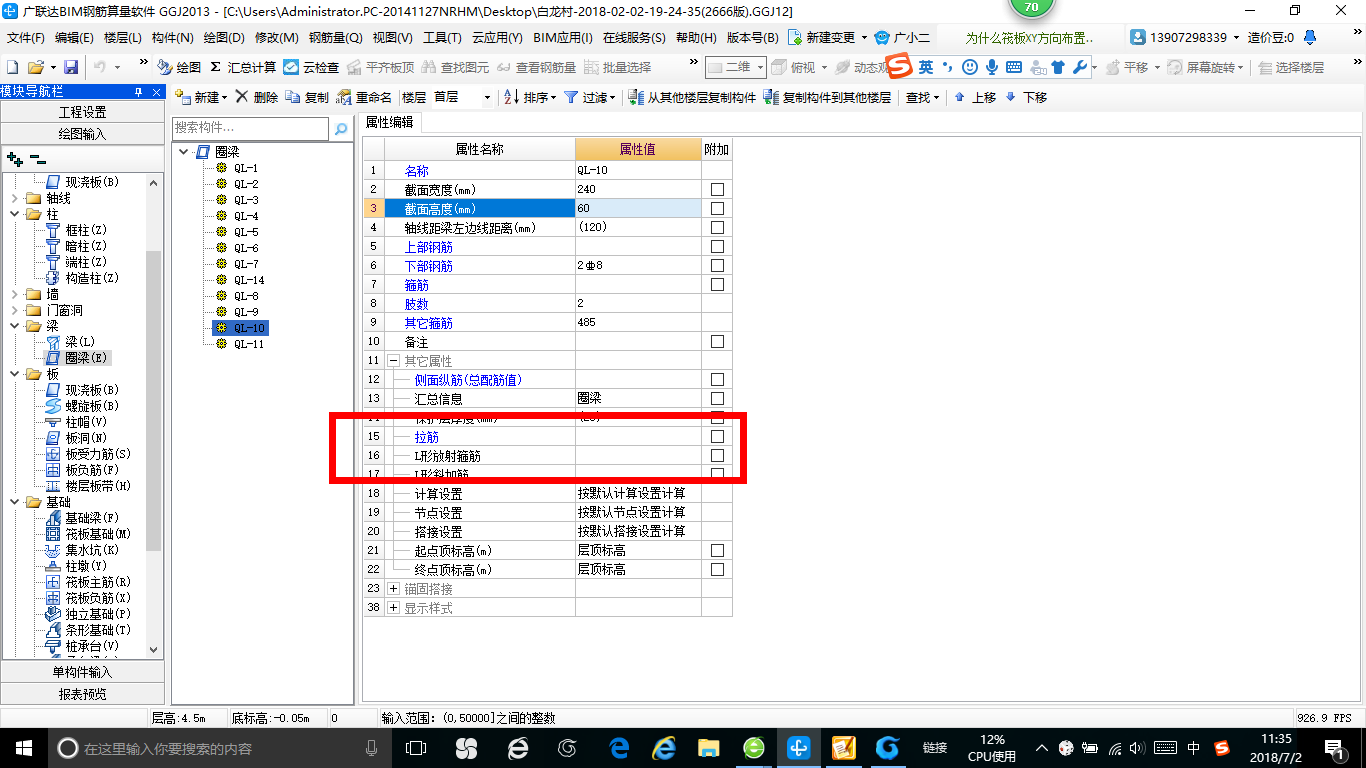Click the 绘图输入 button
The image size is (1366, 768).
[82, 134]
